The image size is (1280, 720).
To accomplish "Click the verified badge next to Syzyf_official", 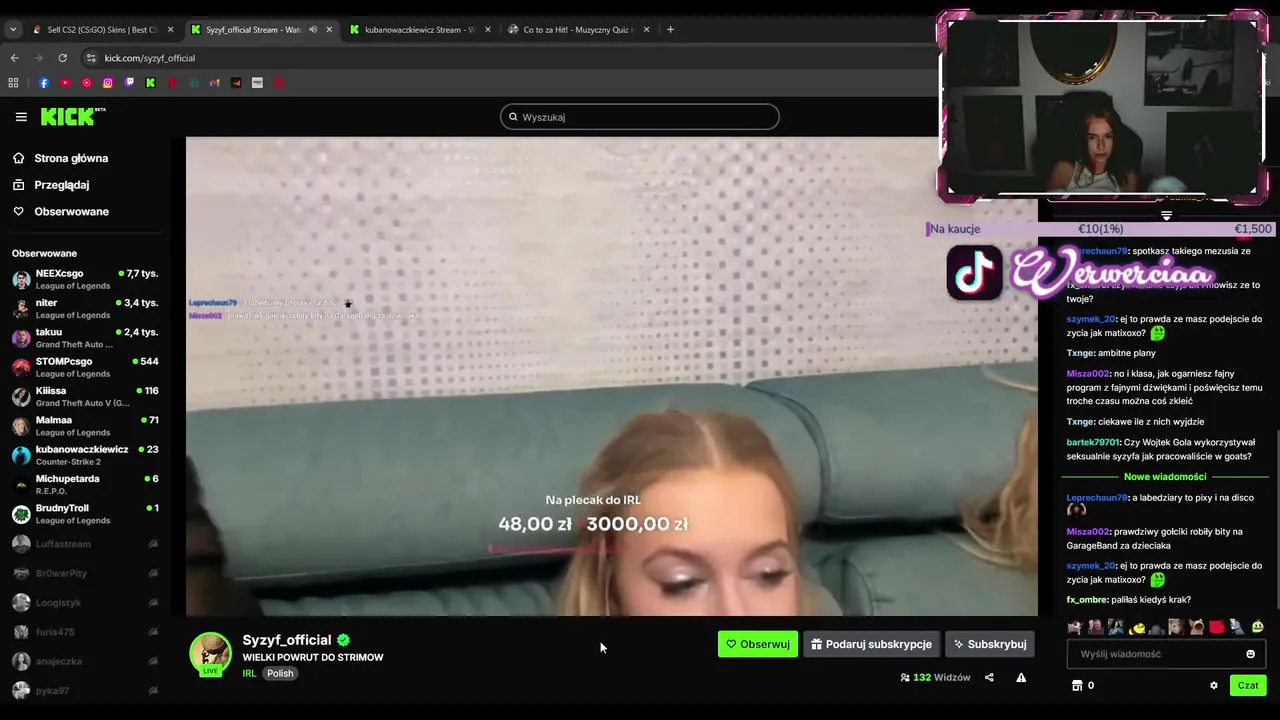I will 344,640.
